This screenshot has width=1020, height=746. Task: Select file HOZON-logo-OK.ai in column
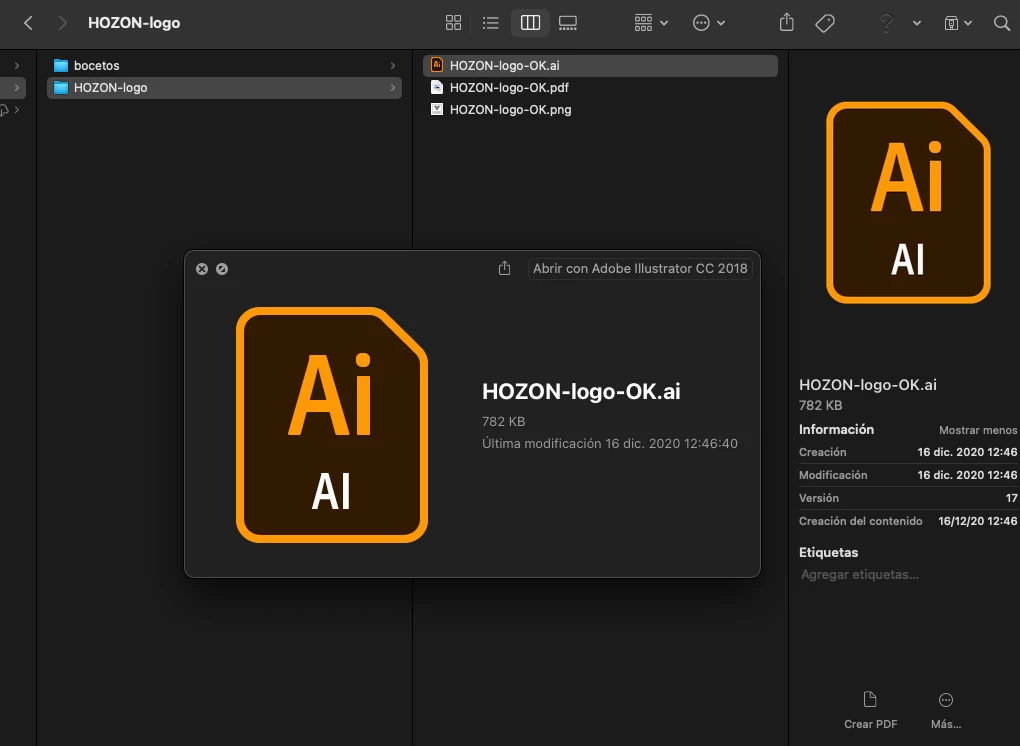(600, 66)
